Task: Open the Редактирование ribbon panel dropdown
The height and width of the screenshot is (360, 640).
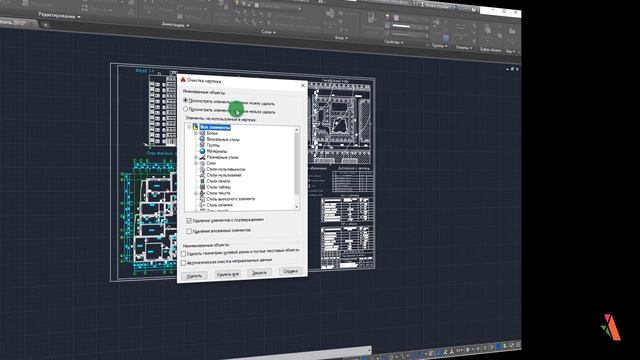Action: coord(59,16)
